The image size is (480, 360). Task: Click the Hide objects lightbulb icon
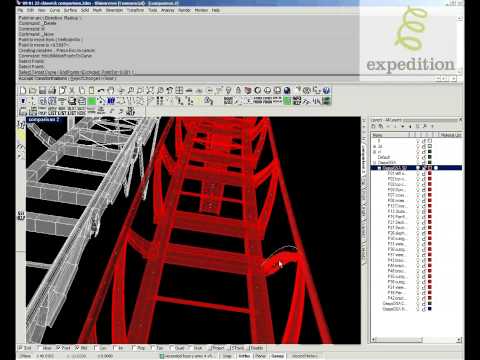[228, 90]
